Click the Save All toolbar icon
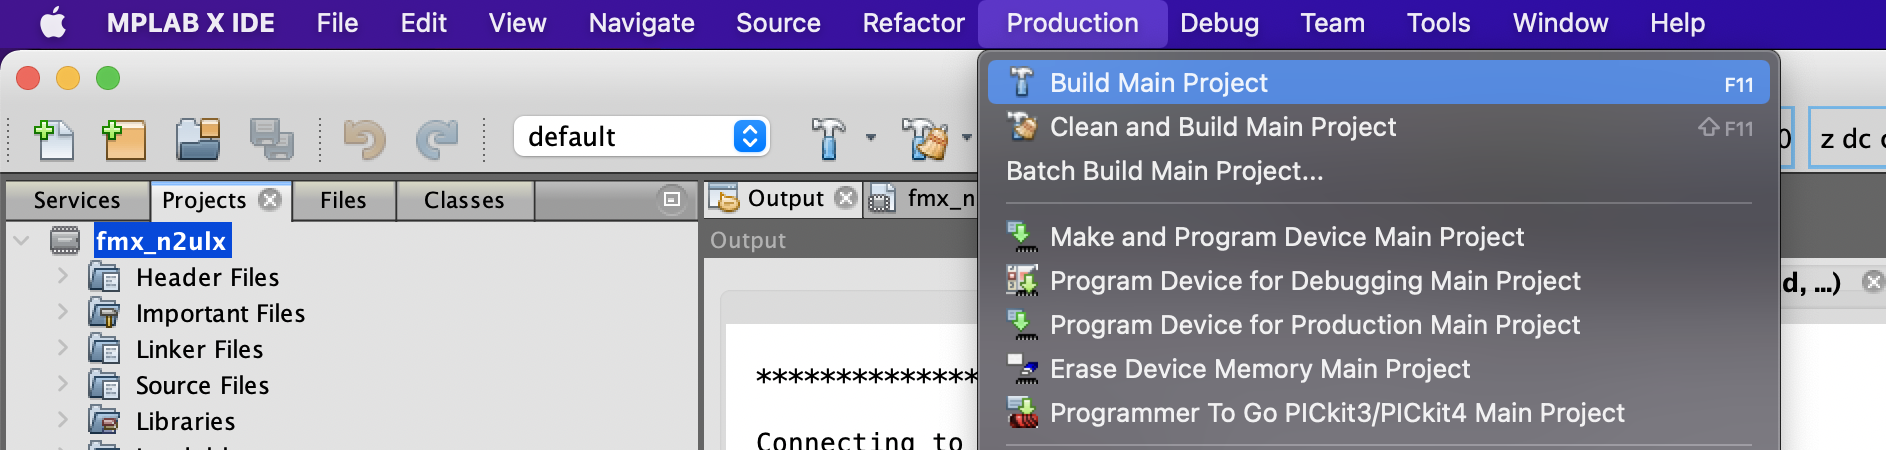The height and width of the screenshot is (450, 1886). pyautogui.click(x=271, y=139)
